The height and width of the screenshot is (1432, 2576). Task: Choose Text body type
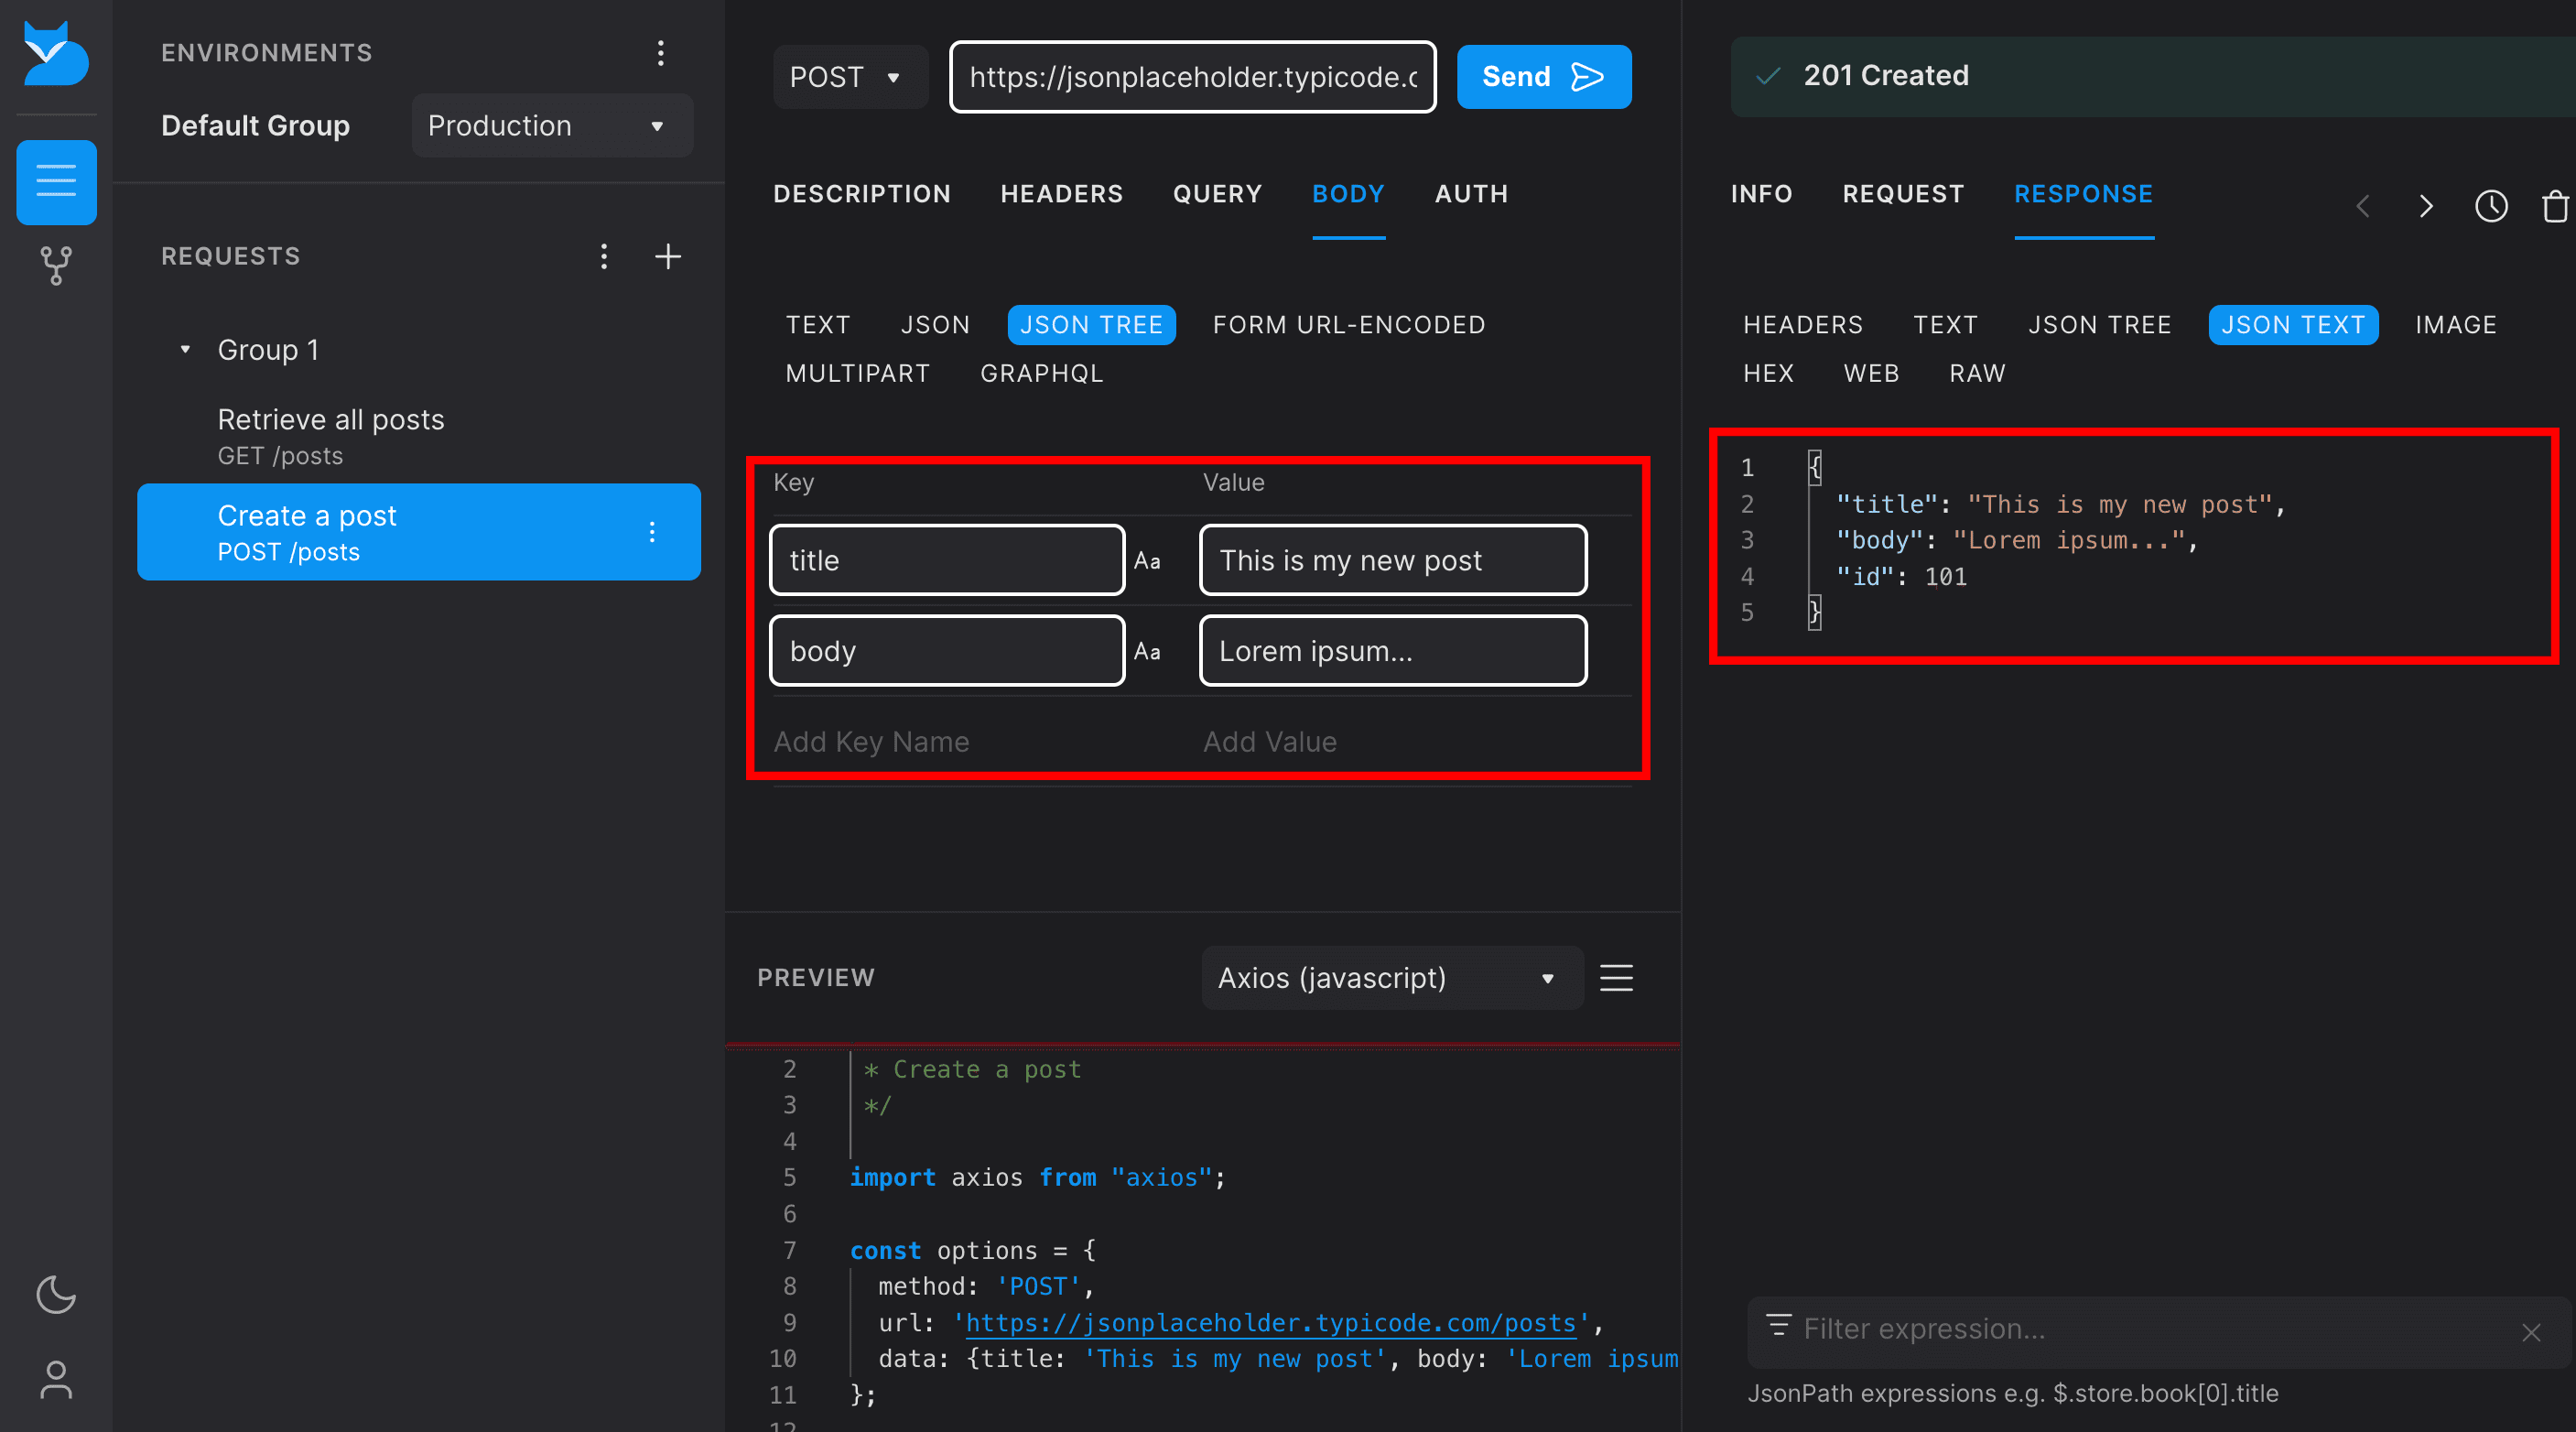click(818, 325)
